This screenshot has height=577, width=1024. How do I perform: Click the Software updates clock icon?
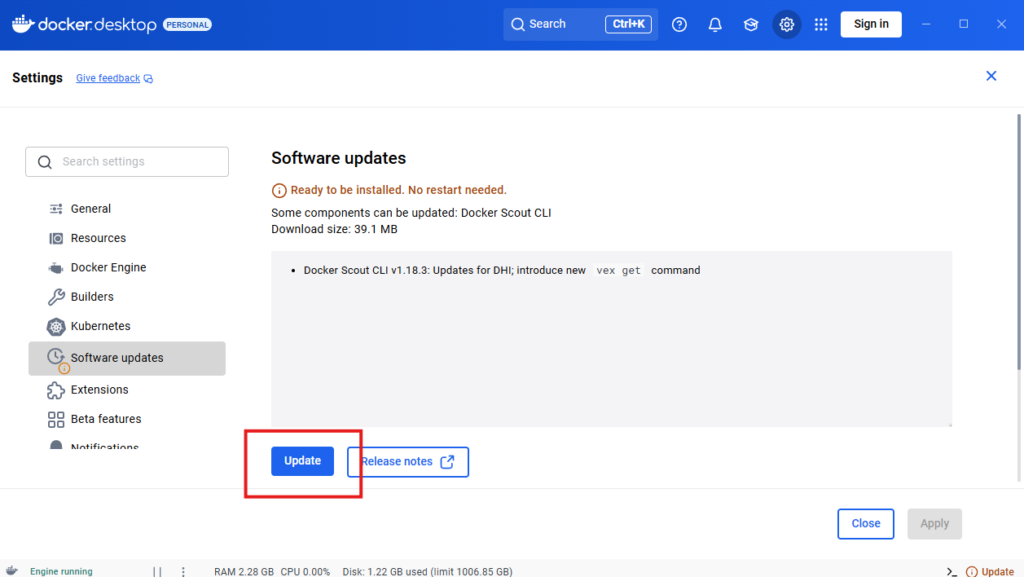coord(56,356)
